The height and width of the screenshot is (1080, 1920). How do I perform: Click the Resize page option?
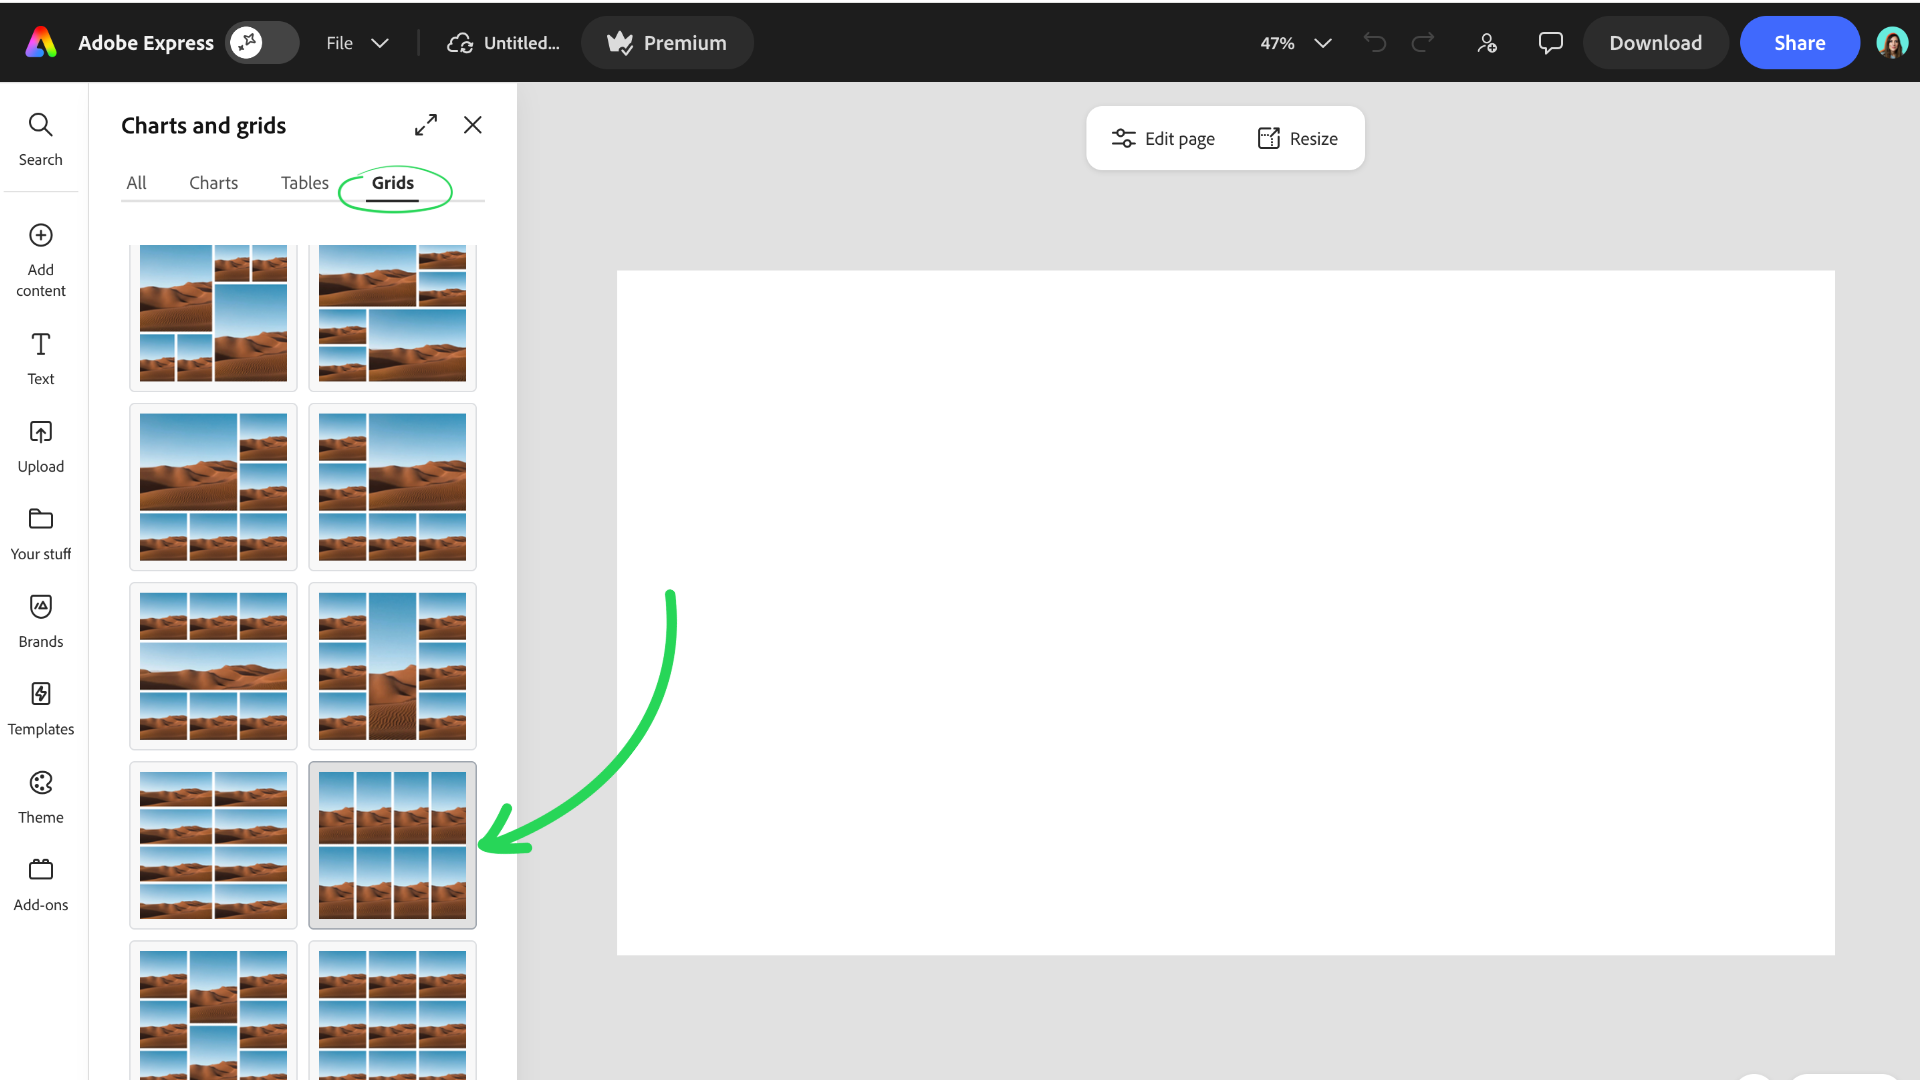1297,139
